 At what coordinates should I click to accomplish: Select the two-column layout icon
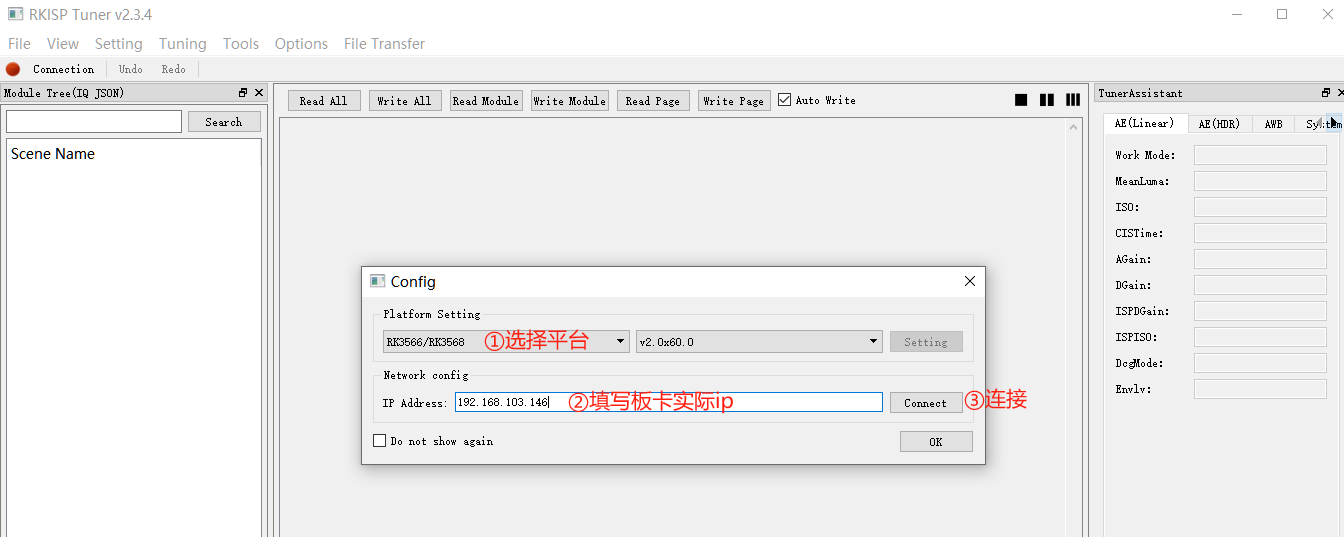click(x=1047, y=100)
